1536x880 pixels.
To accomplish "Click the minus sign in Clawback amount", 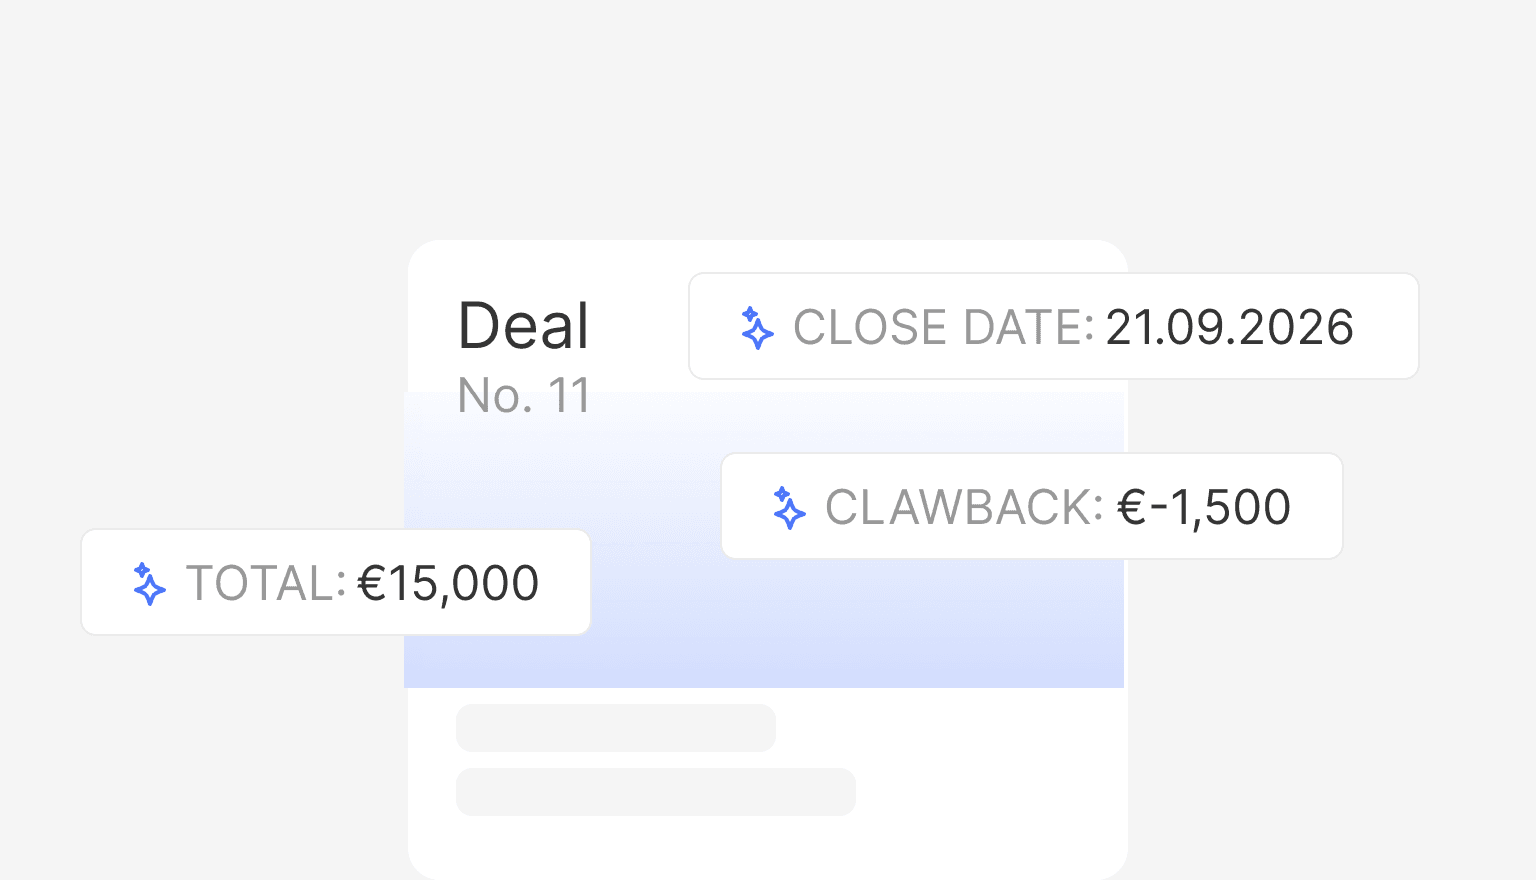I will [1159, 508].
